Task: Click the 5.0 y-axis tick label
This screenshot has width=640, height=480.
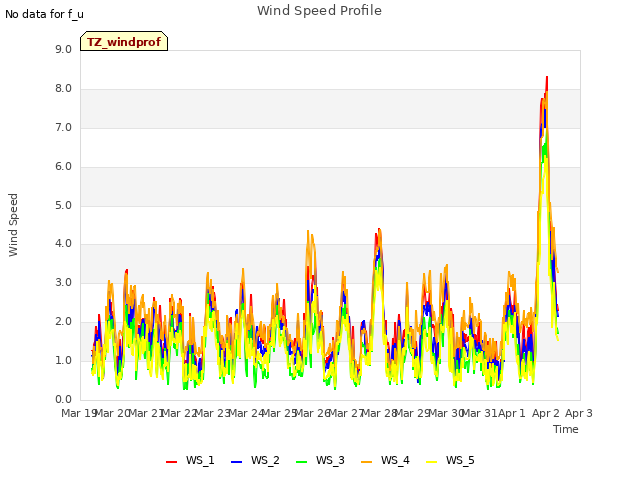Action: click(x=63, y=205)
